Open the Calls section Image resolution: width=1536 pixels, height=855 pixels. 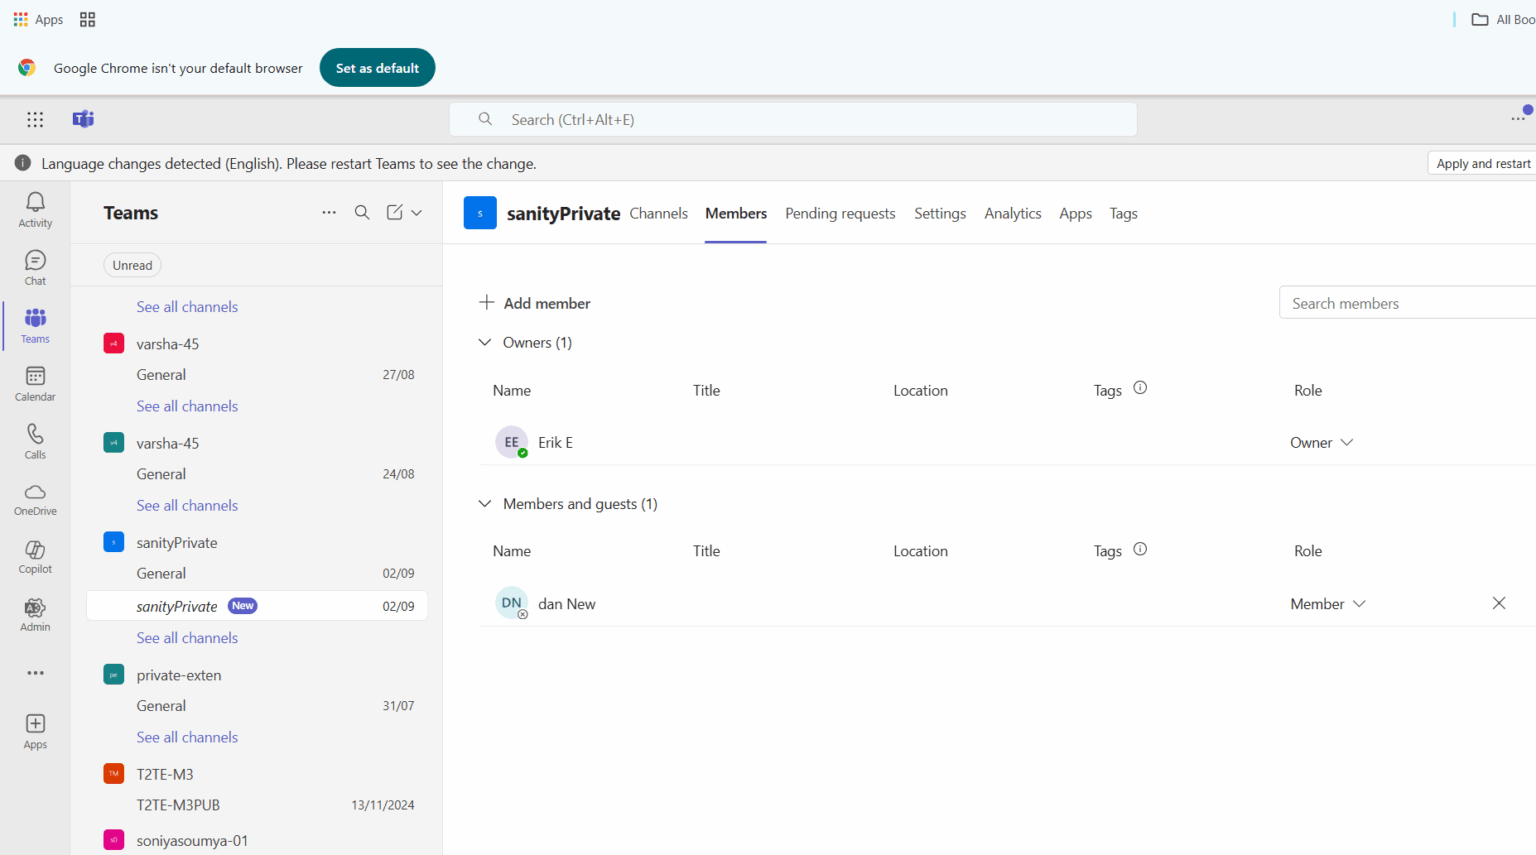pos(35,440)
